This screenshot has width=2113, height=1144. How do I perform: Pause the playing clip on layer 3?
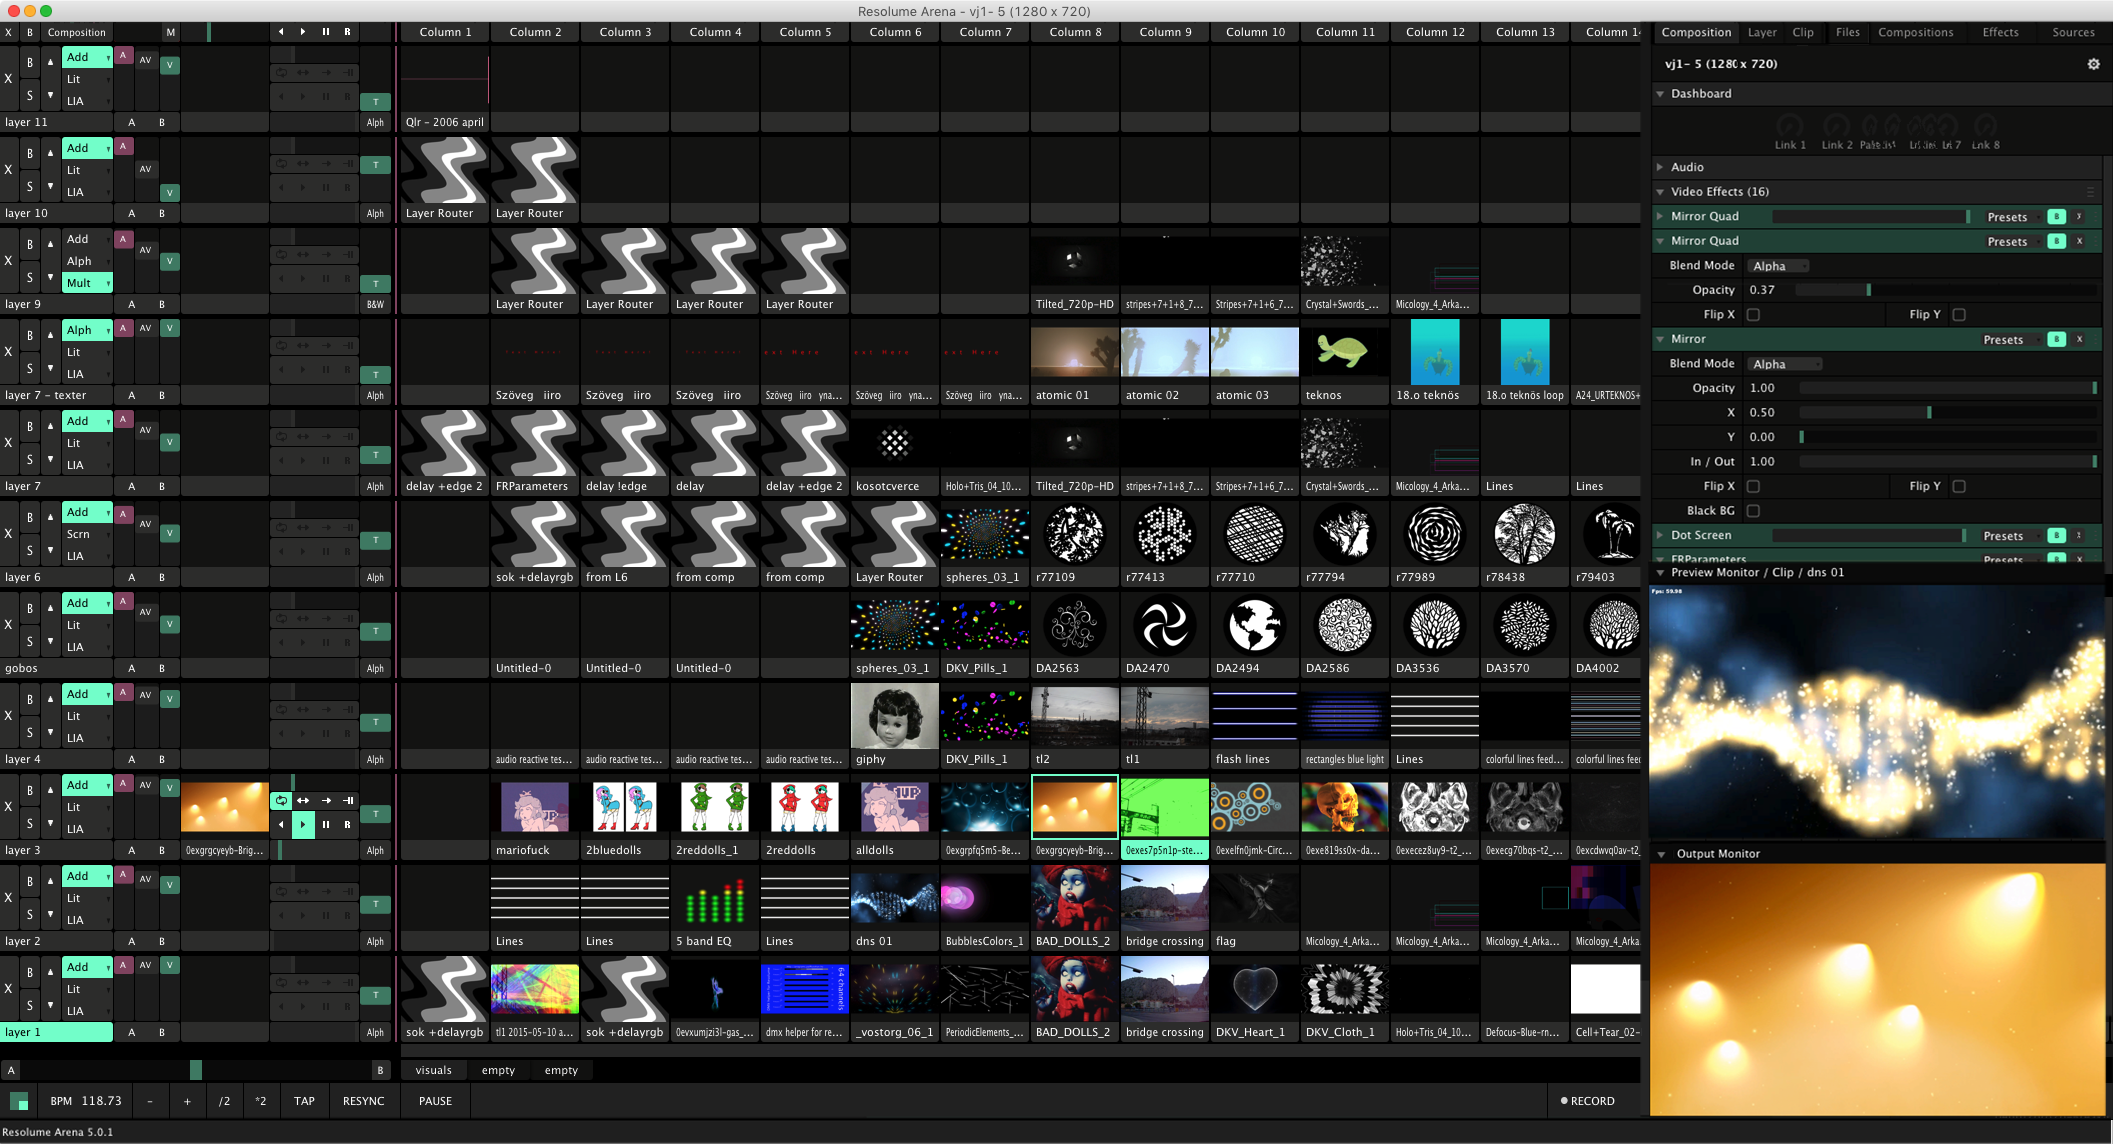click(x=325, y=825)
